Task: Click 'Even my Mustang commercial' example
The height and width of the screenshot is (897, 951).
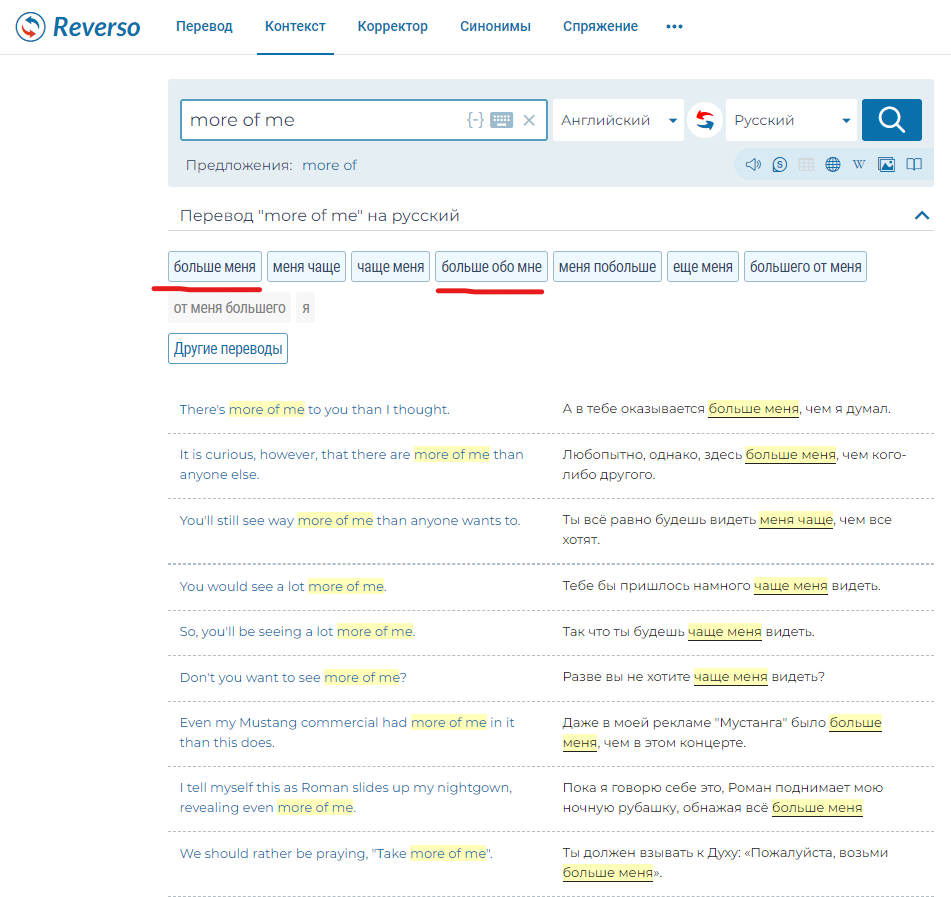Action: click(x=347, y=733)
